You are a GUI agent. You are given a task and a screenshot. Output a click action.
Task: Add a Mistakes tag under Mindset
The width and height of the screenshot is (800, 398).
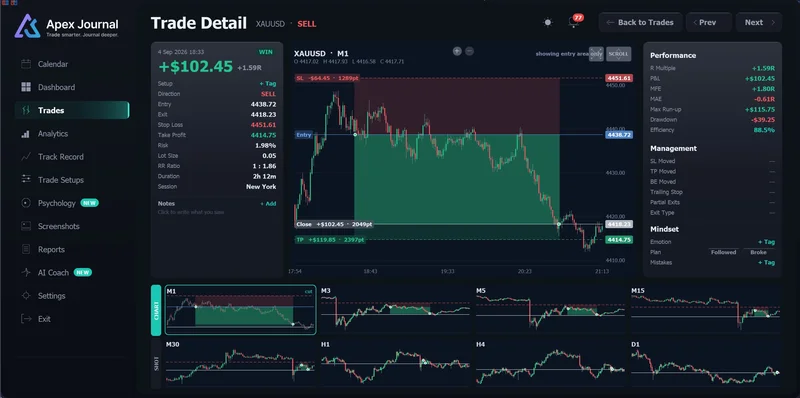(x=766, y=262)
